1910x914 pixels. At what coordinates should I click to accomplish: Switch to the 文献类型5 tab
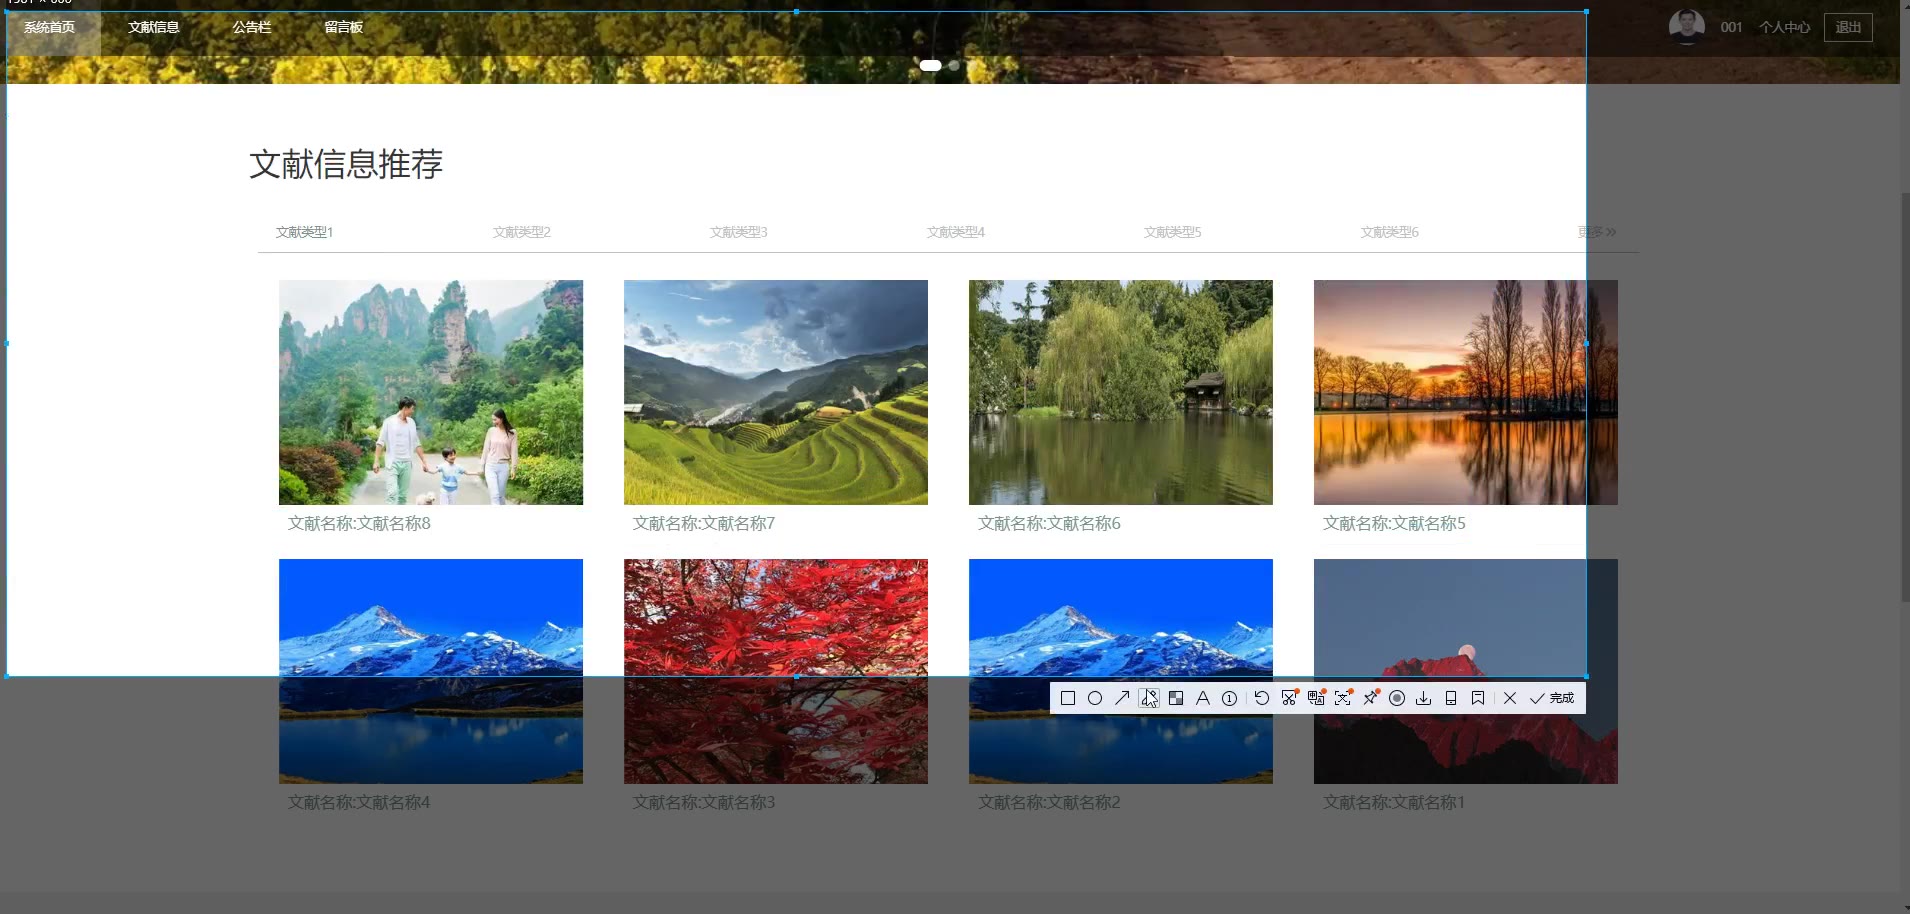click(x=1173, y=232)
